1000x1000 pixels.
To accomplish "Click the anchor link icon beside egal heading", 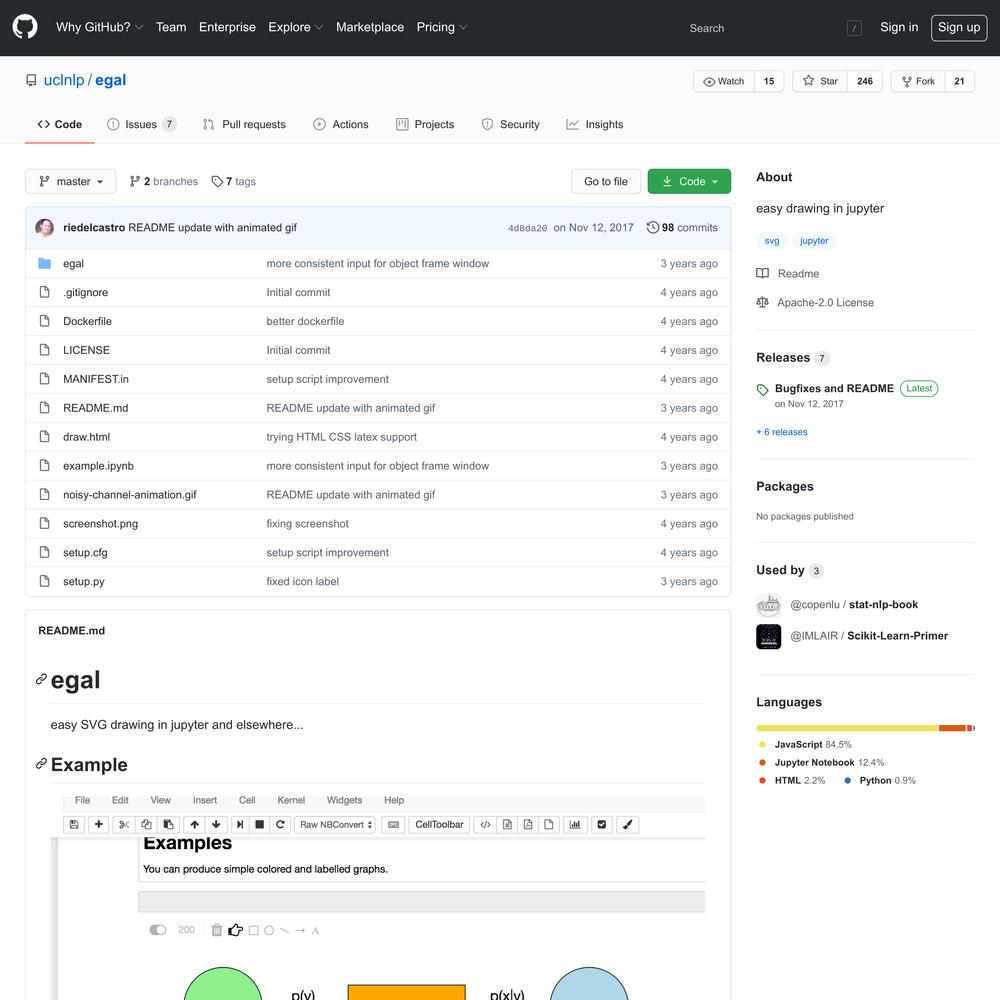I will tap(41, 679).
